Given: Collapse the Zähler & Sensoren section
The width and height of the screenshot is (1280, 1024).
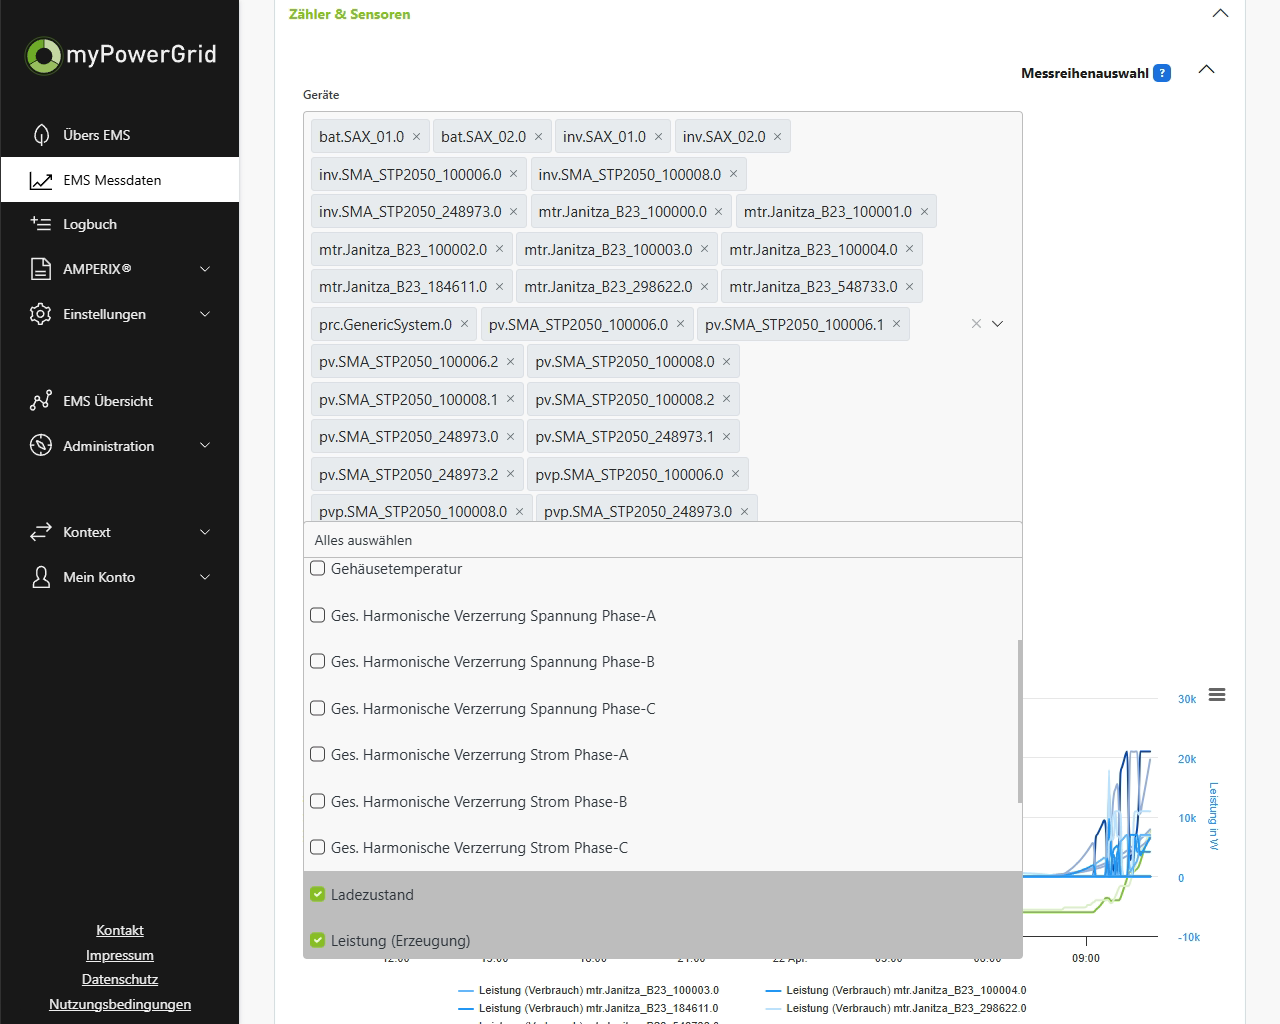Looking at the screenshot, I should click(1220, 14).
